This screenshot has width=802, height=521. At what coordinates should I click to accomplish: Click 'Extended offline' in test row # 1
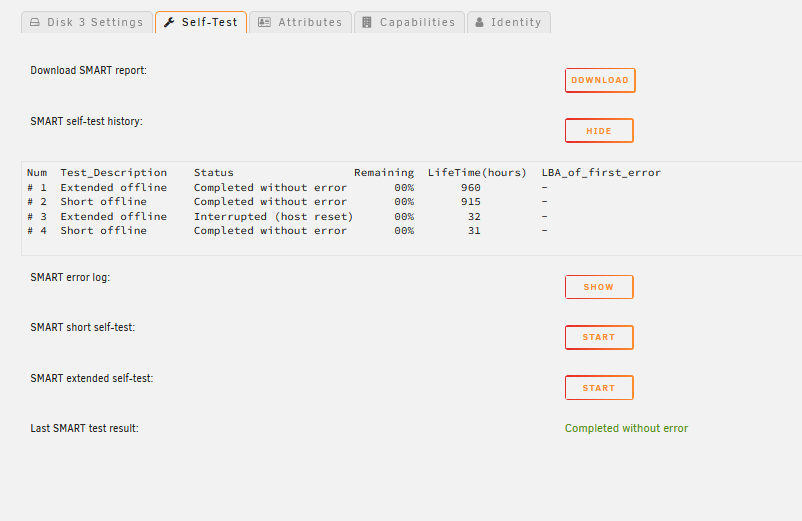click(x=114, y=188)
